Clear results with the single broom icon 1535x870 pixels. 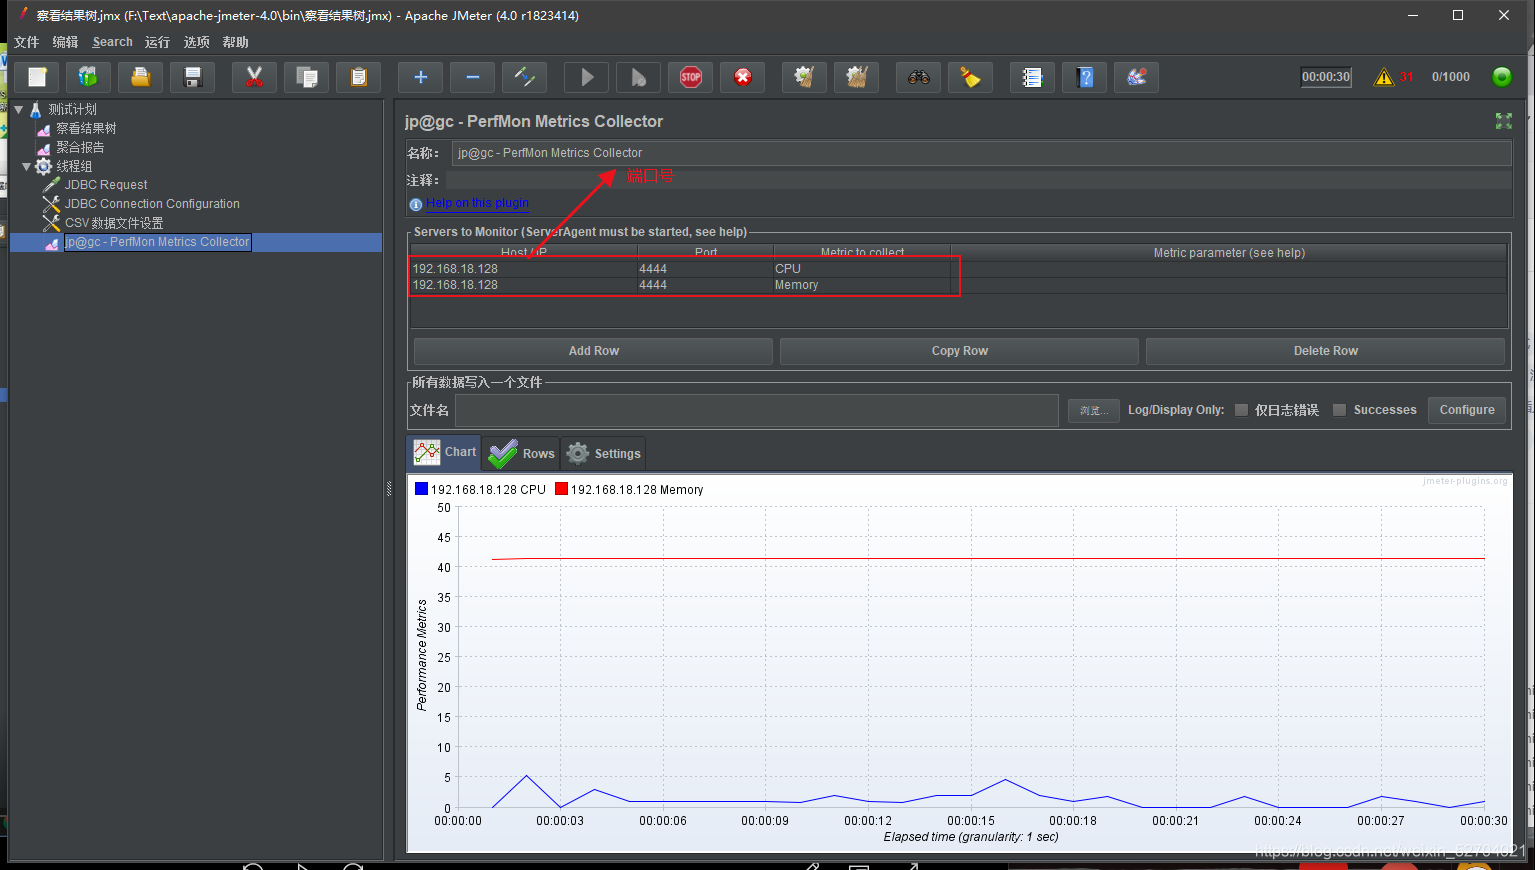point(804,77)
